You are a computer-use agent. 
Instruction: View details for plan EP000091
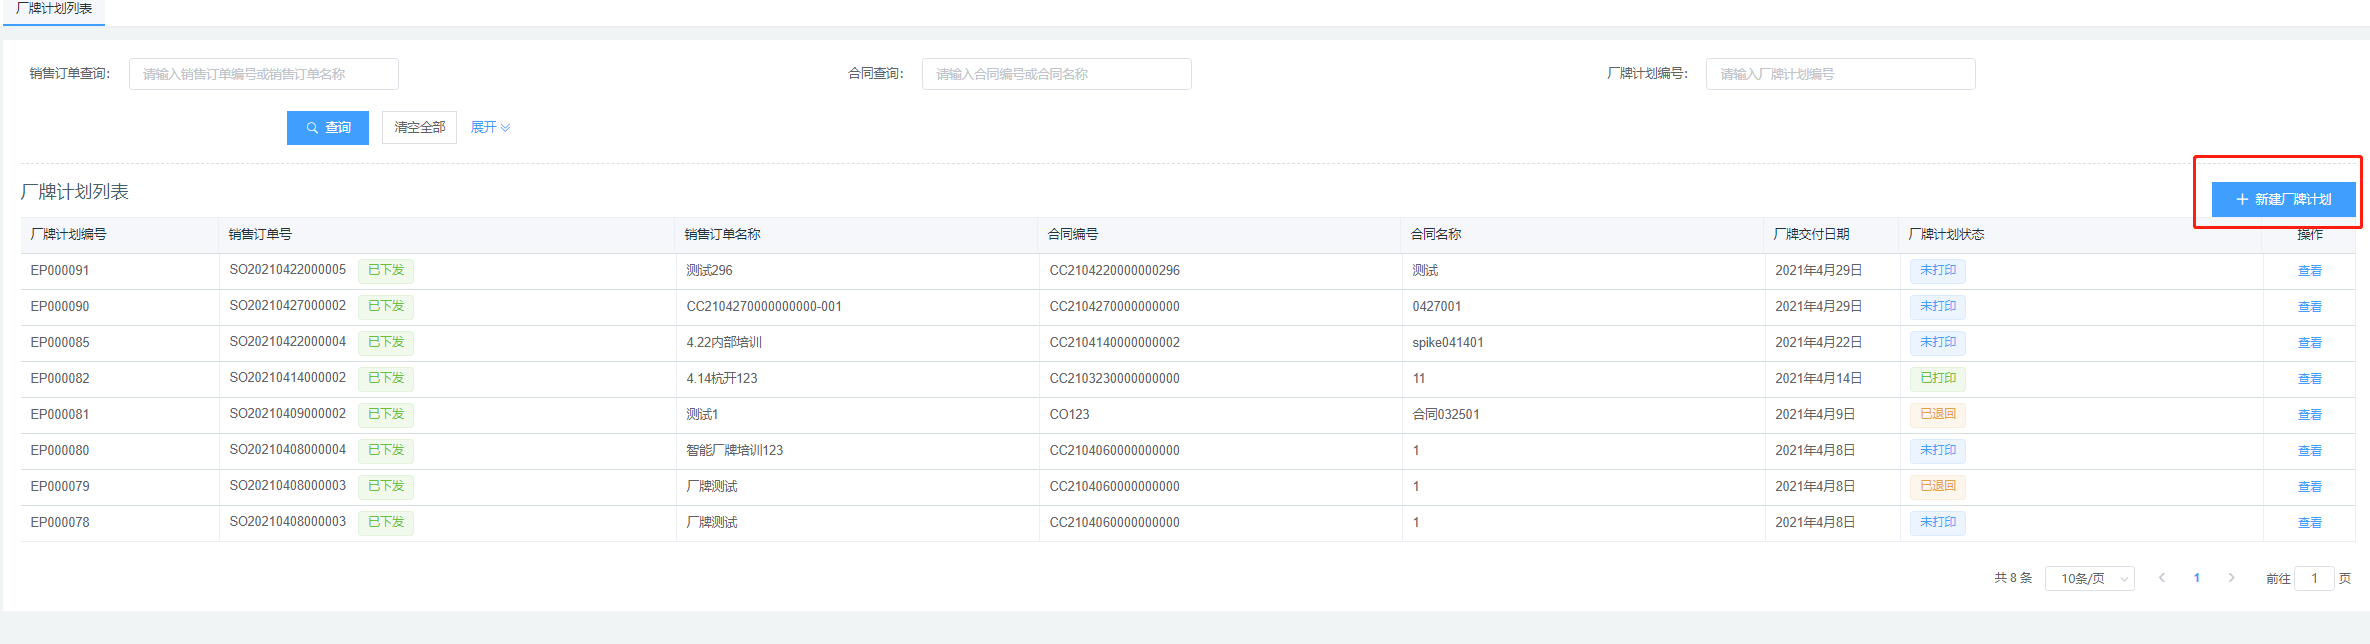[x=2309, y=271]
